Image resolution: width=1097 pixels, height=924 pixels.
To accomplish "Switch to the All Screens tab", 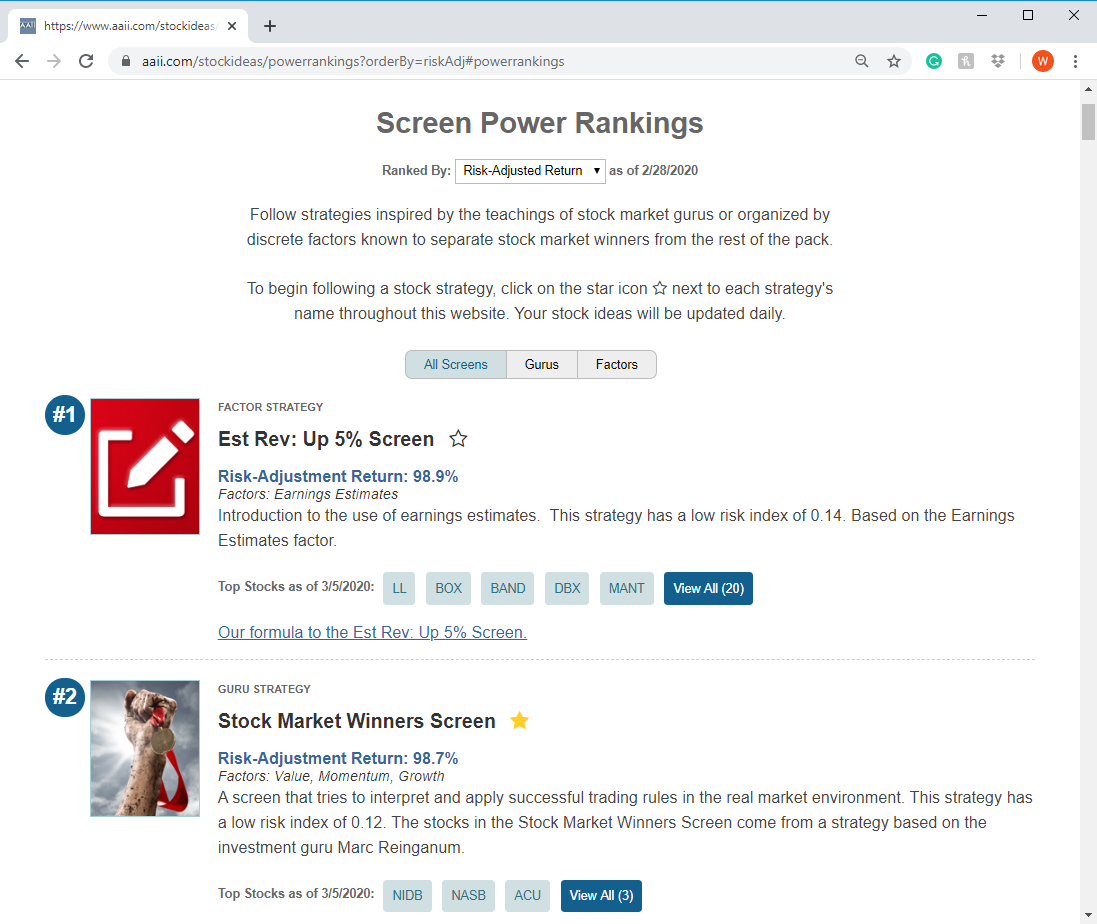I will click(x=455, y=364).
